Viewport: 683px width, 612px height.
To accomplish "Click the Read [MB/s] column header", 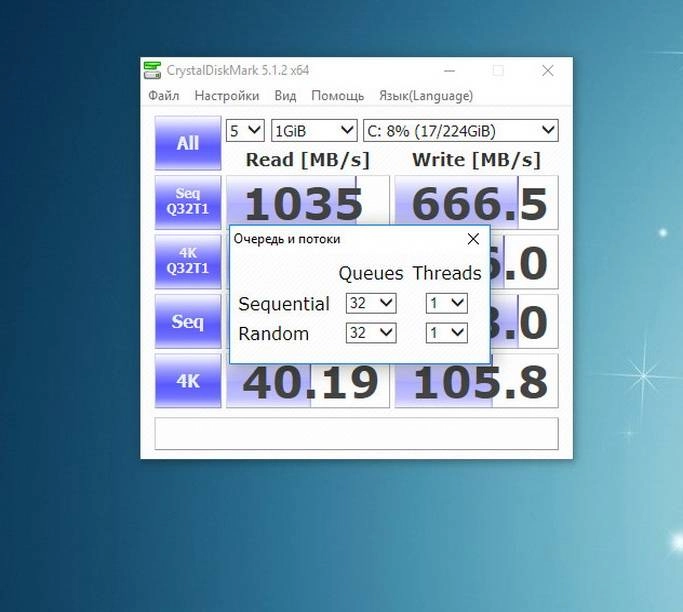I will point(308,160).
